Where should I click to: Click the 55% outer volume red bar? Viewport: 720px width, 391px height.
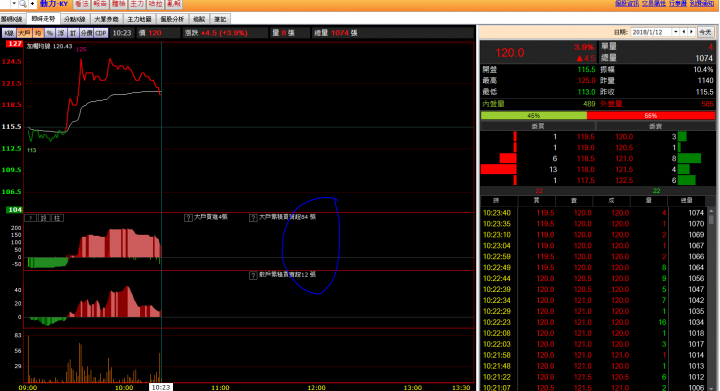tap(651, 116)
